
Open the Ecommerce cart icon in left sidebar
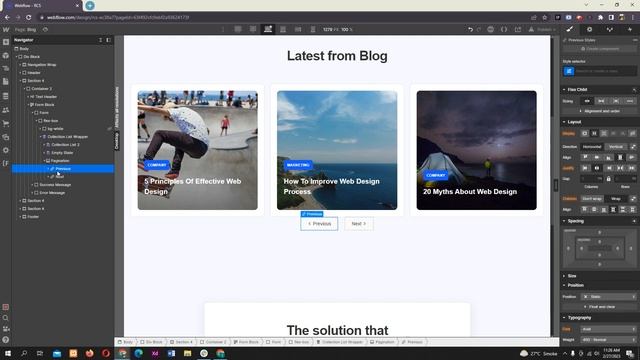pyautogui.click(x=6, y=123)
